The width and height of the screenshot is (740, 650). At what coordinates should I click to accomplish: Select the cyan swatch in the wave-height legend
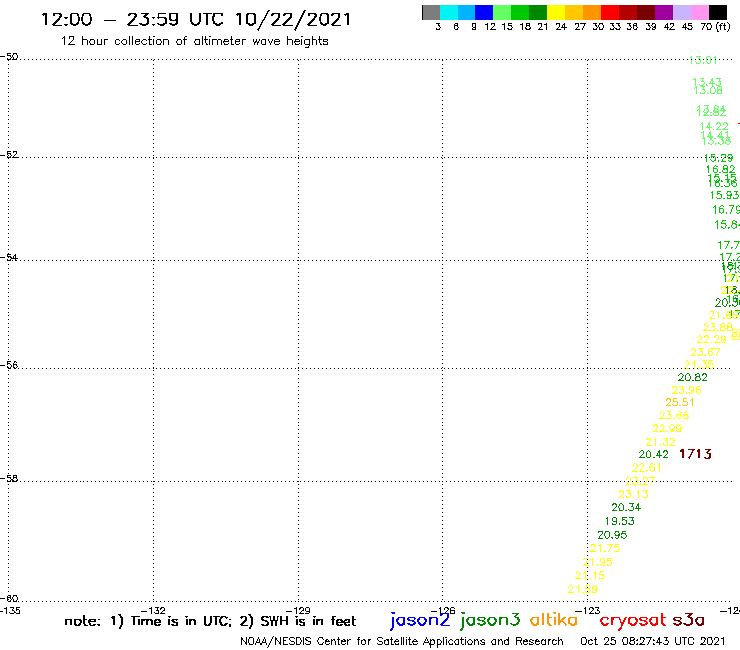449,12
